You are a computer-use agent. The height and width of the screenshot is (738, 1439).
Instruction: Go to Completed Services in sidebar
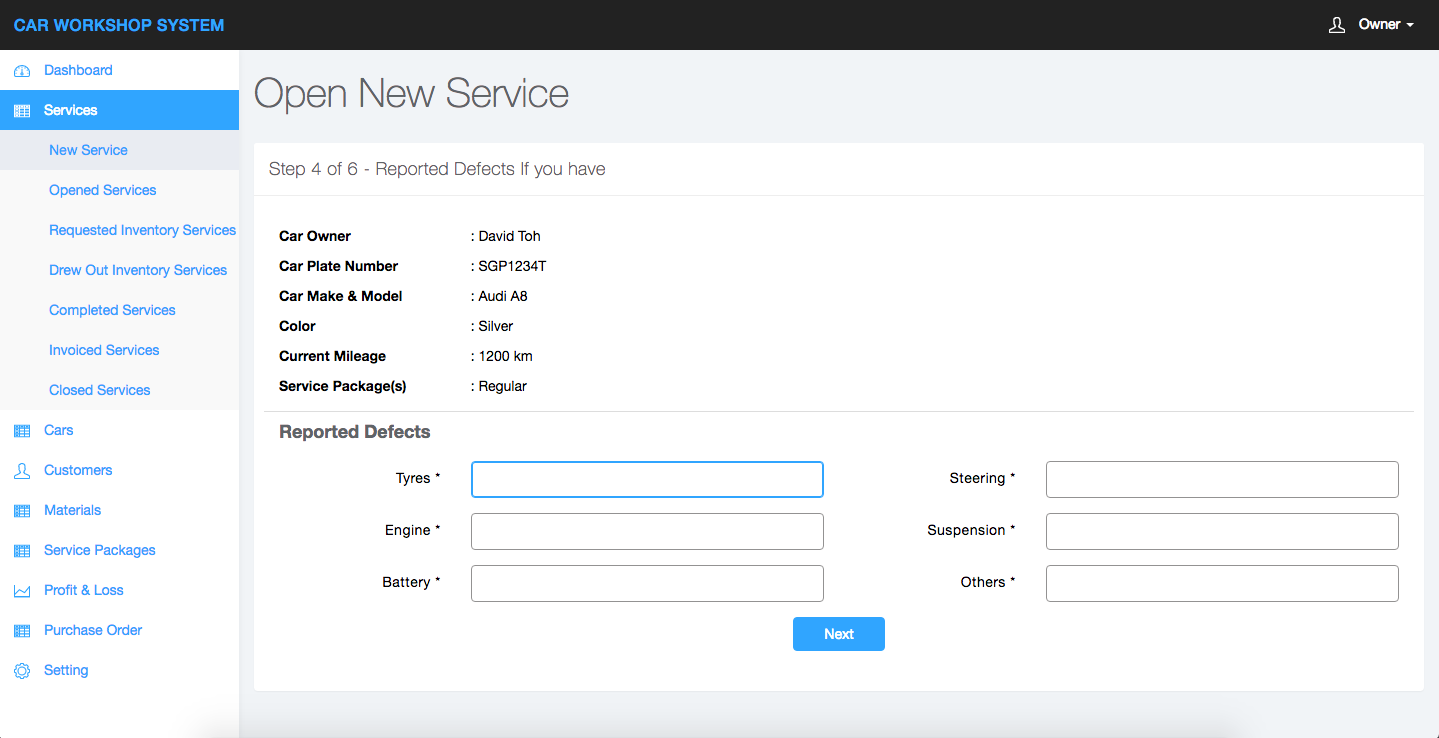point(112,310)
